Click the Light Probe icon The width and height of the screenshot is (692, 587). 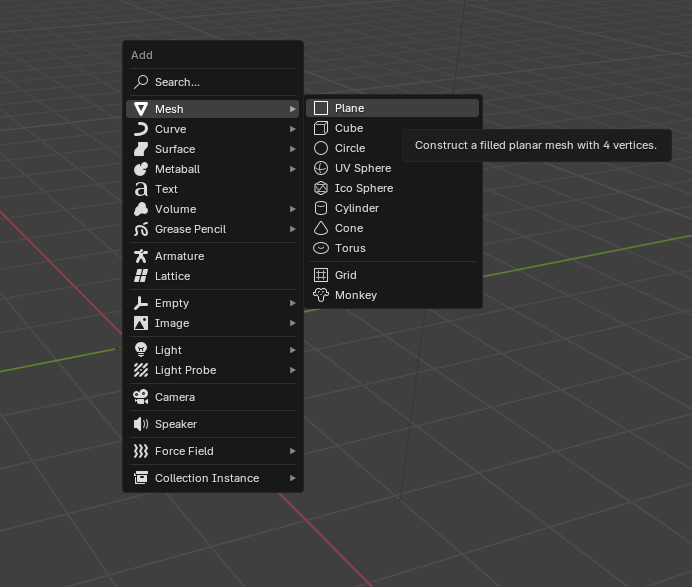141,370
